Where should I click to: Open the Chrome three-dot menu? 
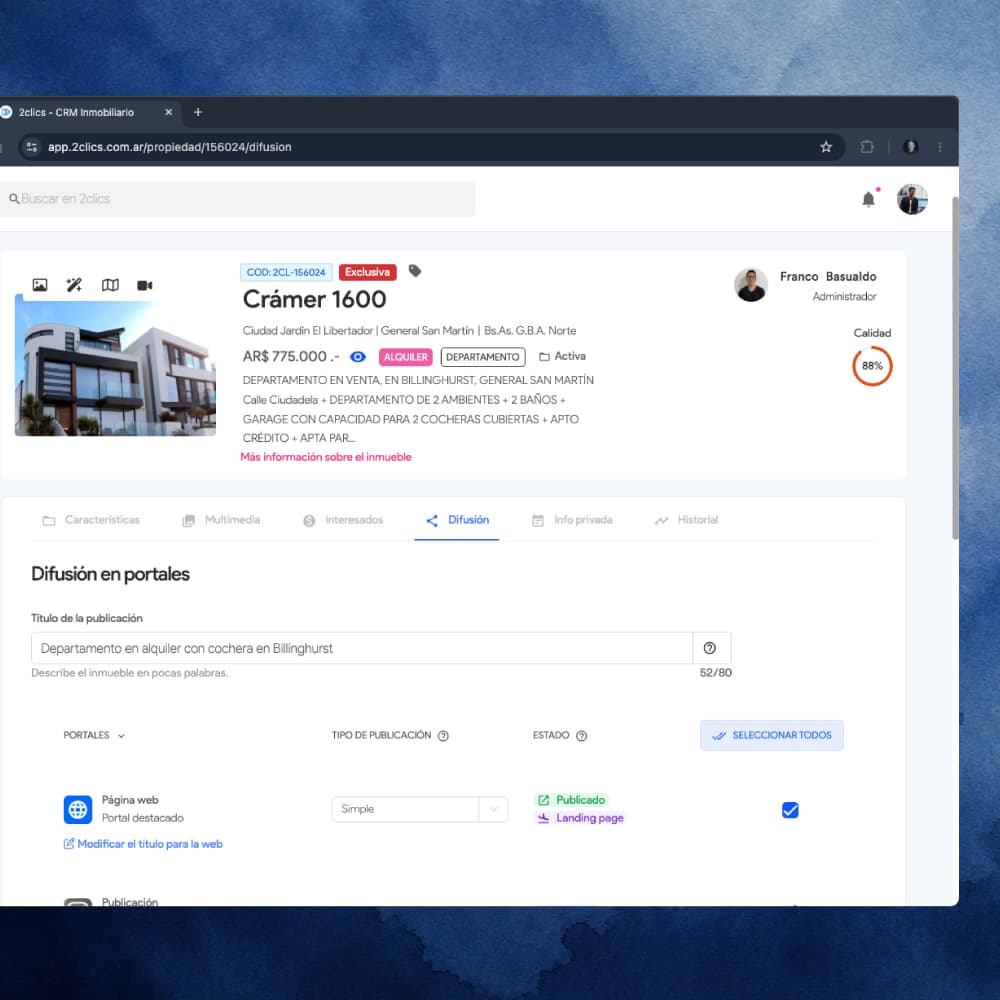(940, 147)
